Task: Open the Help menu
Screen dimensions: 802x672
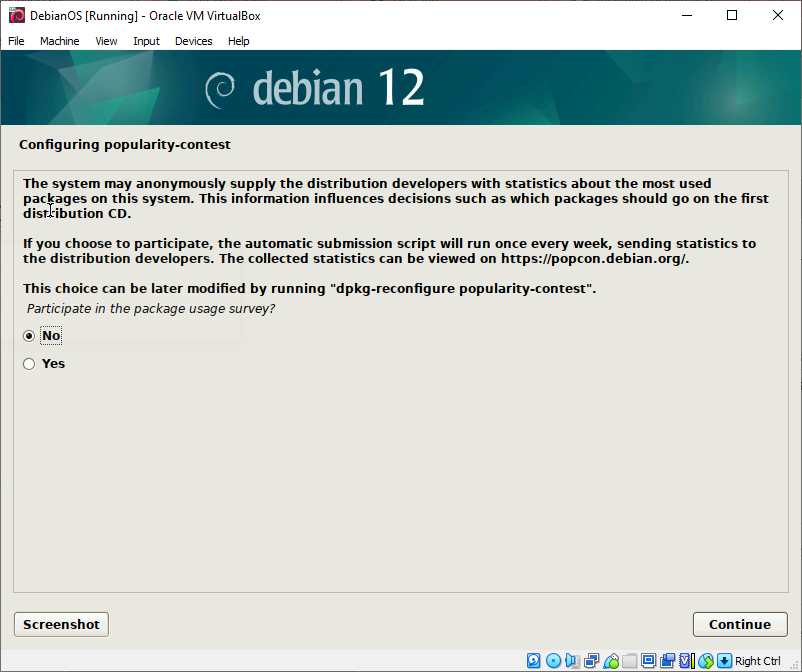Action: coord(239,41)
